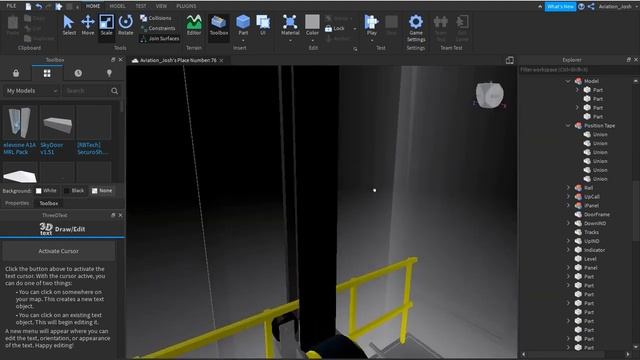This screenshot has width=640, height=360.
Task: Expand the DownIND node
Action: (568, 223)
